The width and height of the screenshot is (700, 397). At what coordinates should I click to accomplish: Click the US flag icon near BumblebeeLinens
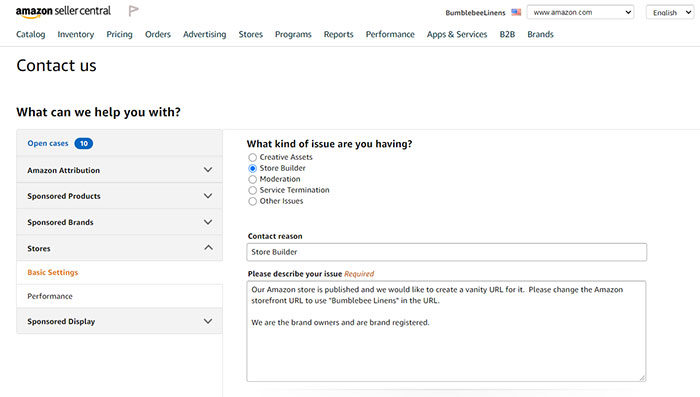click(516, 12)
